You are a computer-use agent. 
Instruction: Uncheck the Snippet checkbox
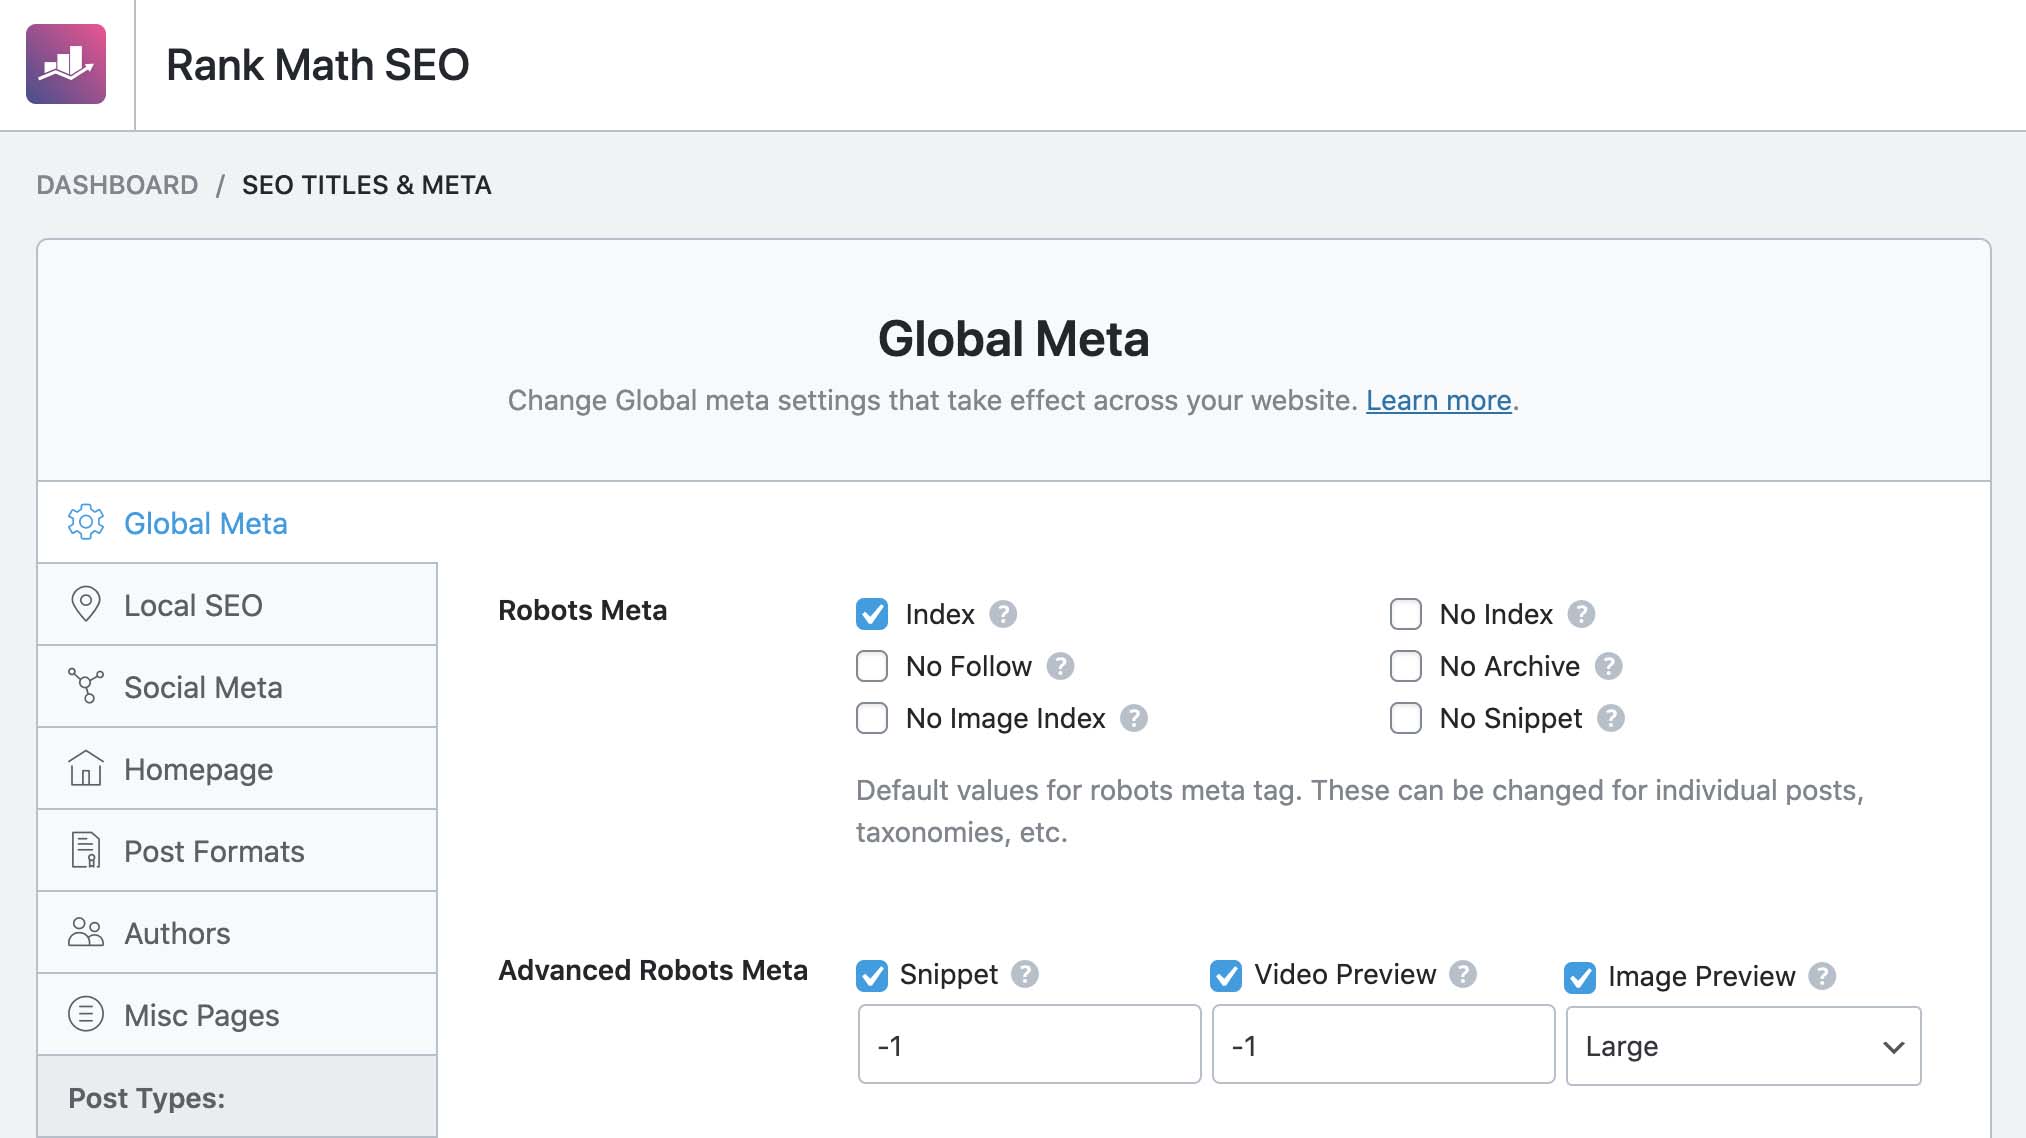click(x=872, y=976)
